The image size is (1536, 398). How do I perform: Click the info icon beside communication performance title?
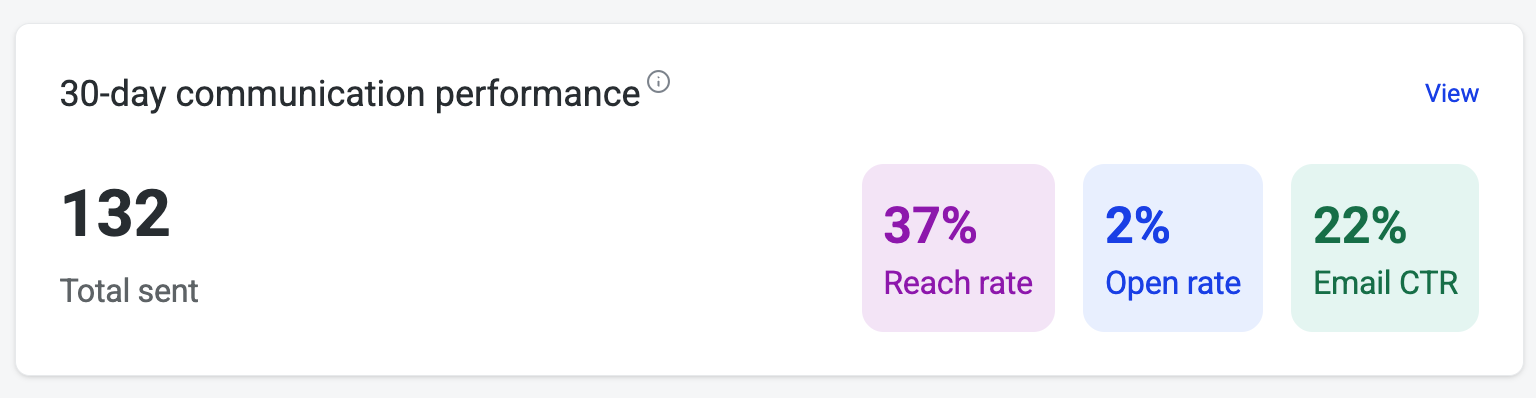click(658, 82)
